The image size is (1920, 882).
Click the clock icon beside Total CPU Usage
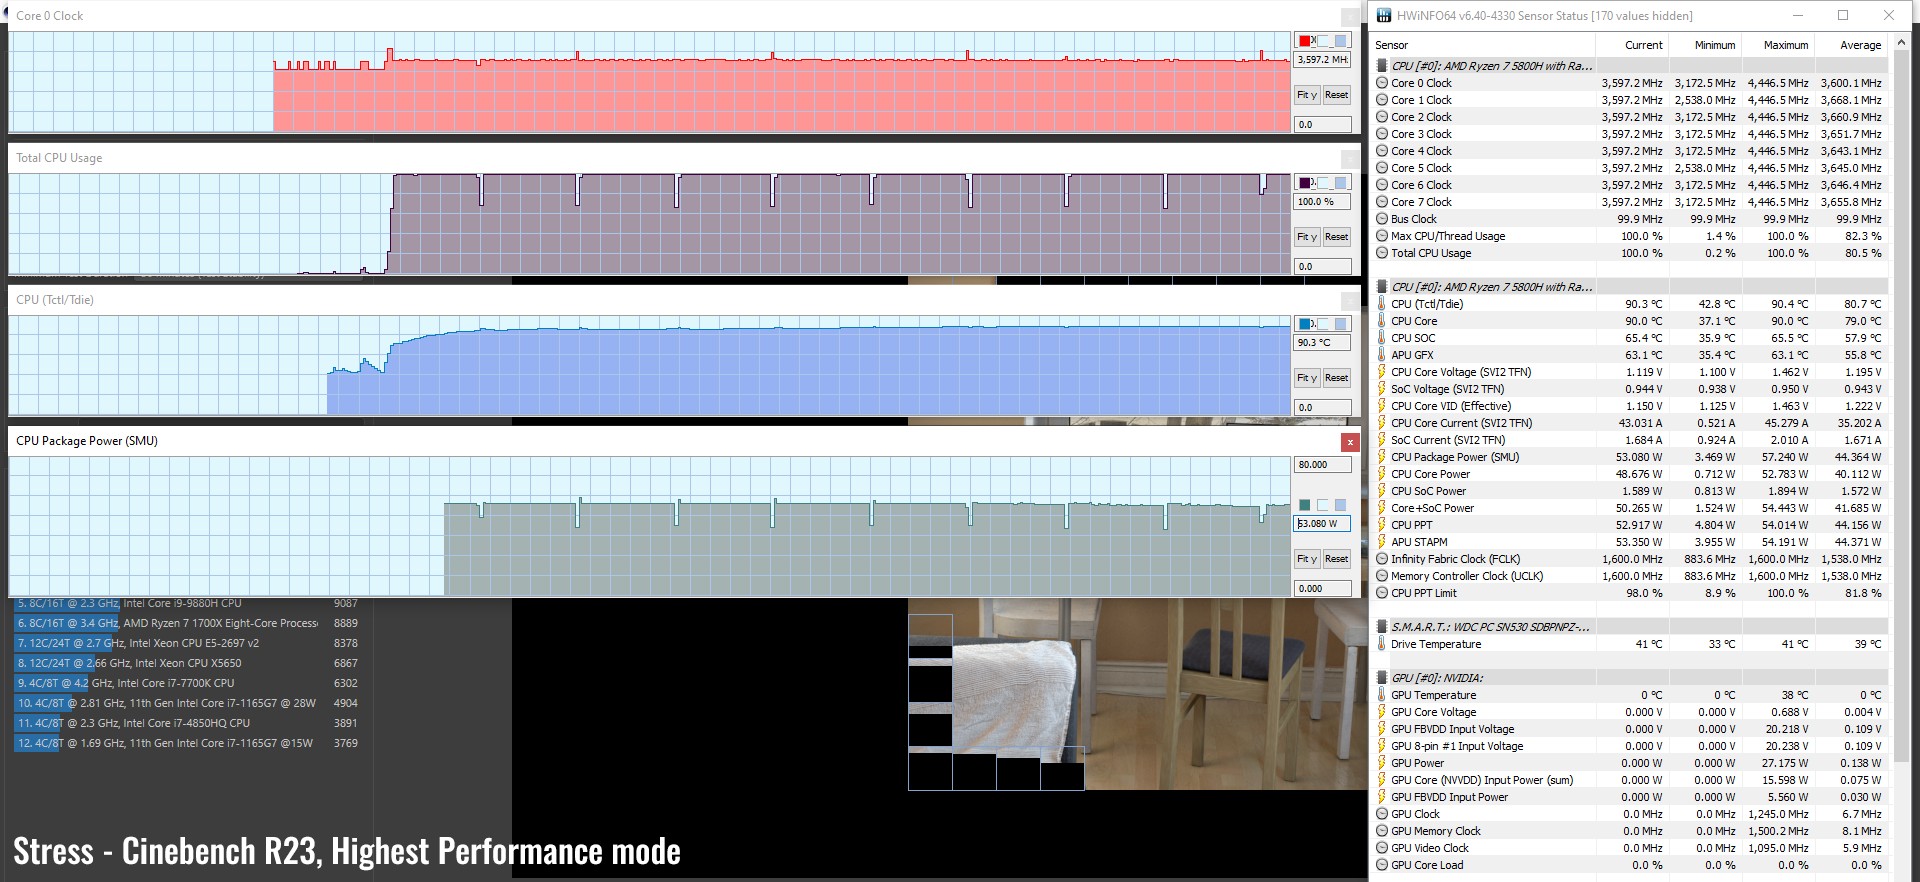(1382, 253)
